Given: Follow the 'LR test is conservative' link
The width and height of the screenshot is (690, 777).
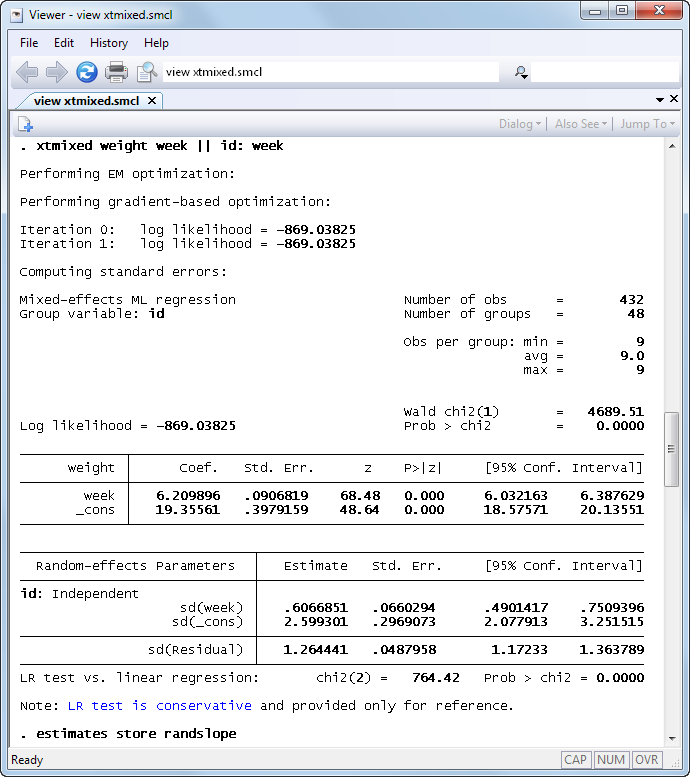Looking at the screenshot, I should click(159, 705).
